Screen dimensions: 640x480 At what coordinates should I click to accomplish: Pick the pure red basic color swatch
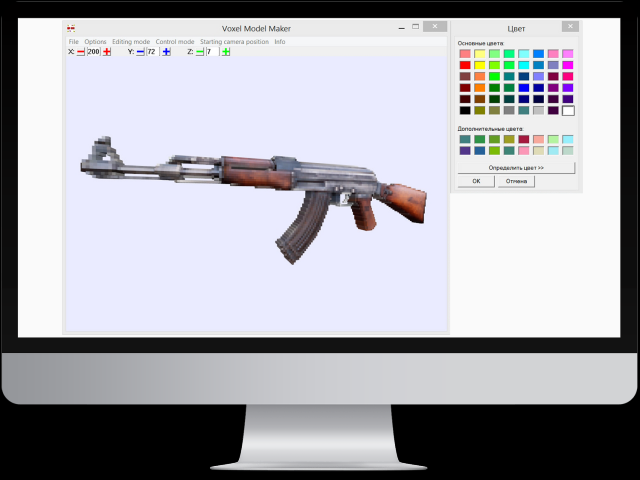click(465, 65)
